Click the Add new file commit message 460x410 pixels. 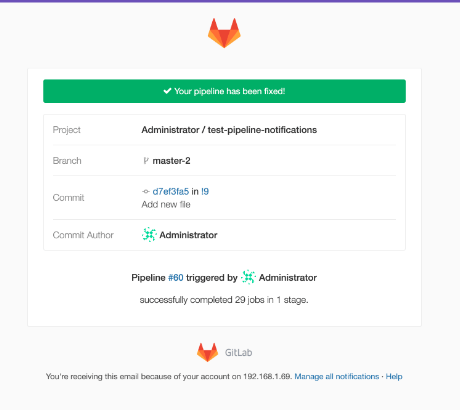coord(166,204)
